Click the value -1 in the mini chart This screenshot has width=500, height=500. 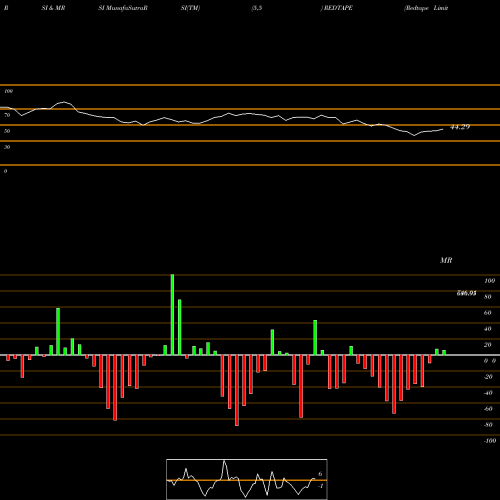320,486
